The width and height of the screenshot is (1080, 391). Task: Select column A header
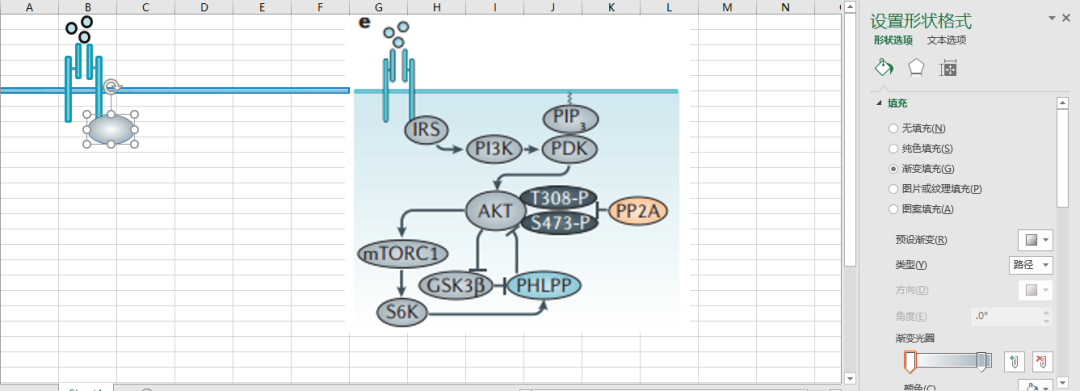coord(29,8)
